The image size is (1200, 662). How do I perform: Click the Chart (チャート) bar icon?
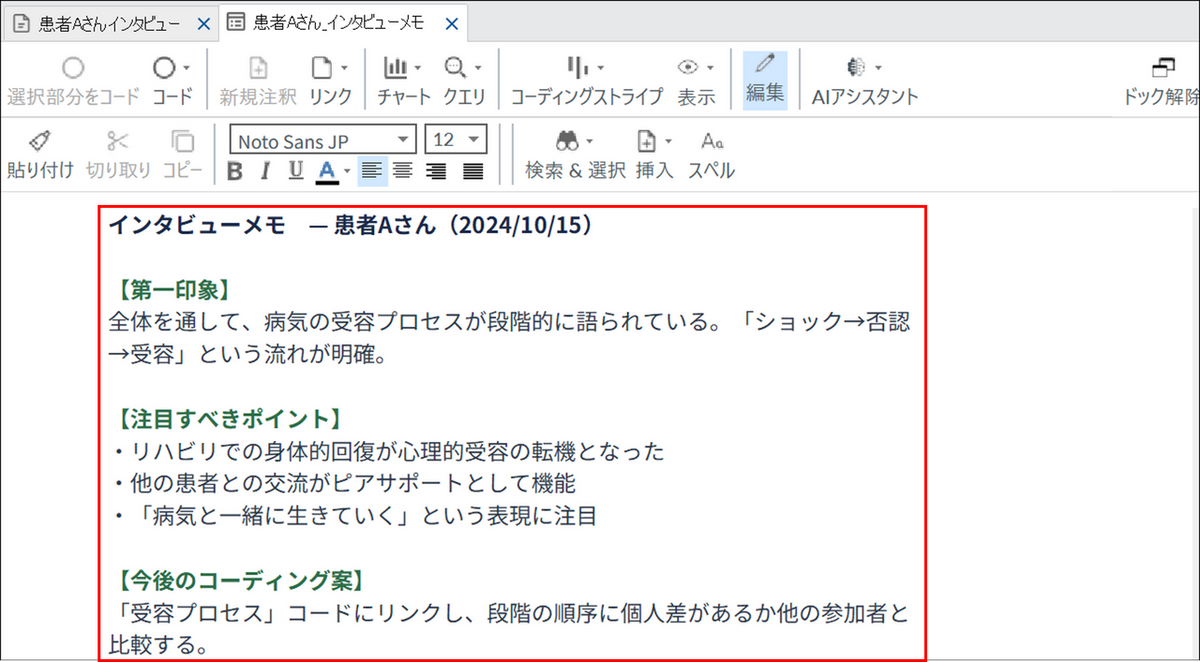397,68
